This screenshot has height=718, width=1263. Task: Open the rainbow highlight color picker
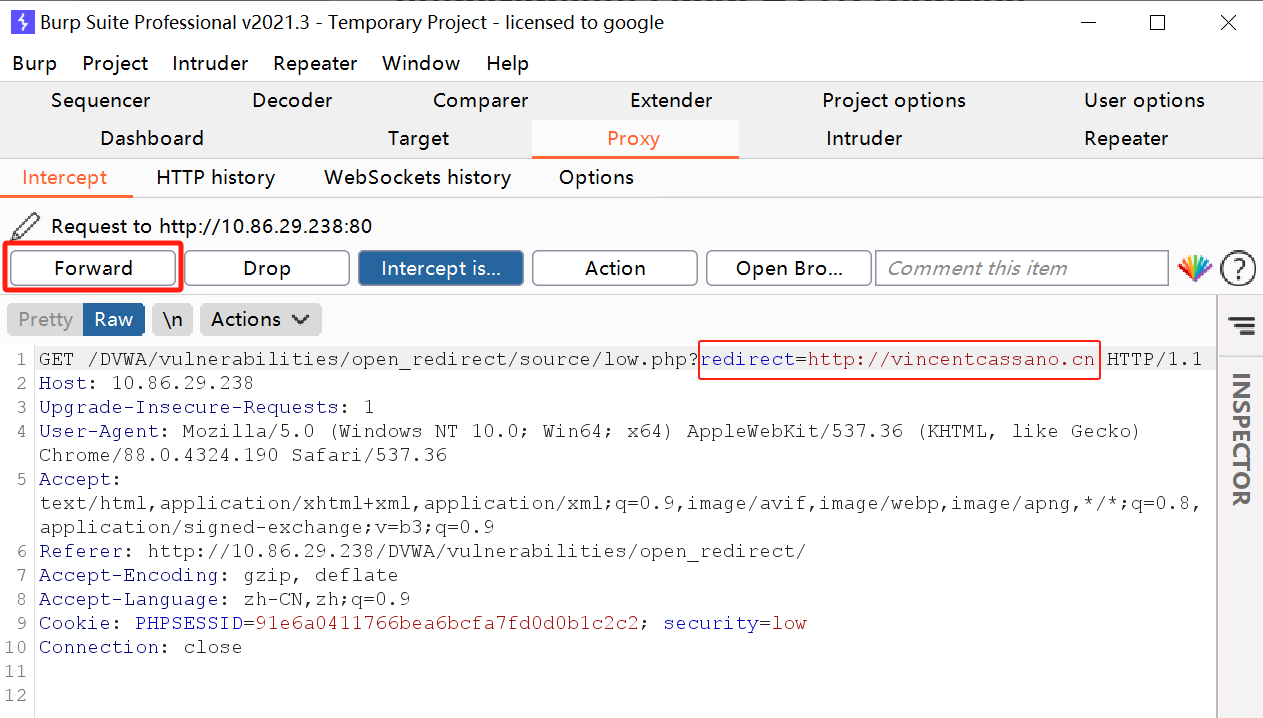pos(1194,268)
